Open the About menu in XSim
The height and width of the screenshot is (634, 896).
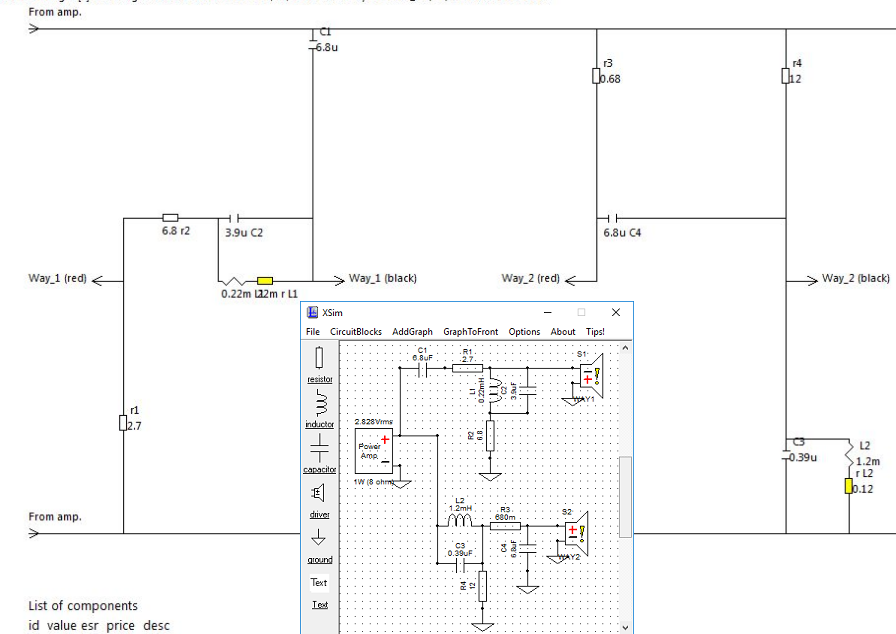(562, 332)
